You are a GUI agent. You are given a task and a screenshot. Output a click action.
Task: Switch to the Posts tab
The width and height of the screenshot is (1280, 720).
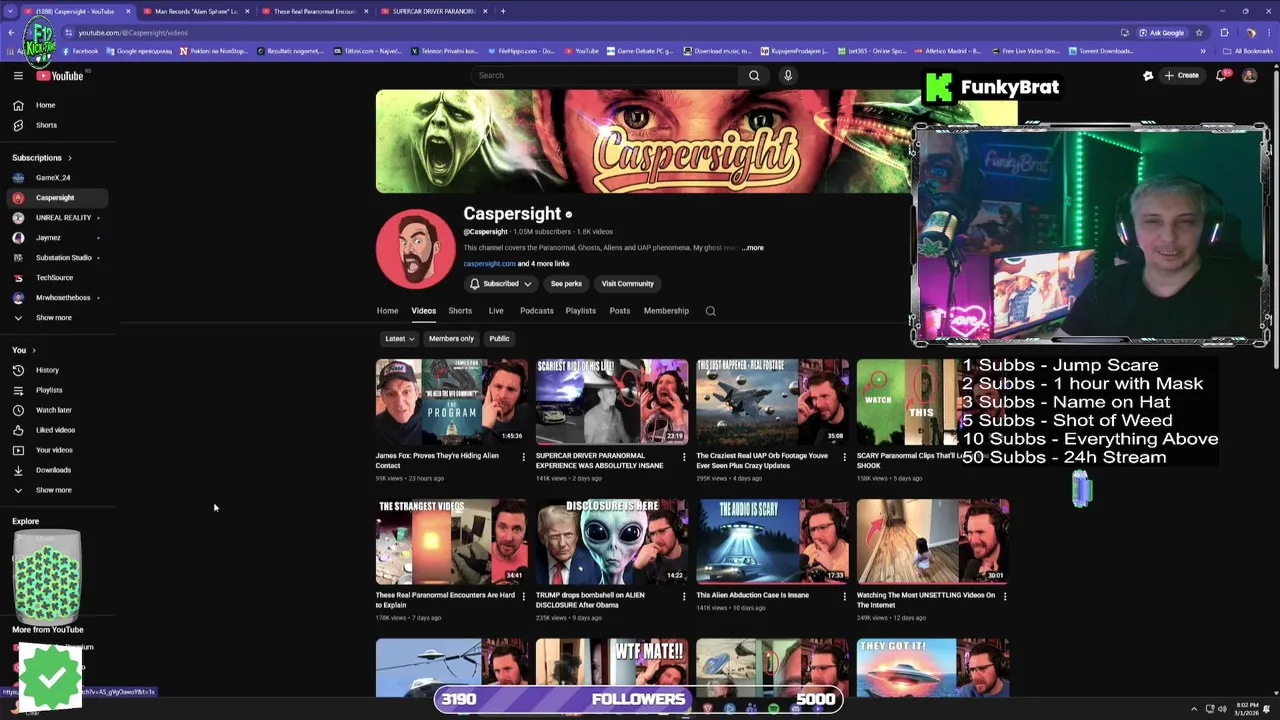click(620, 311)
